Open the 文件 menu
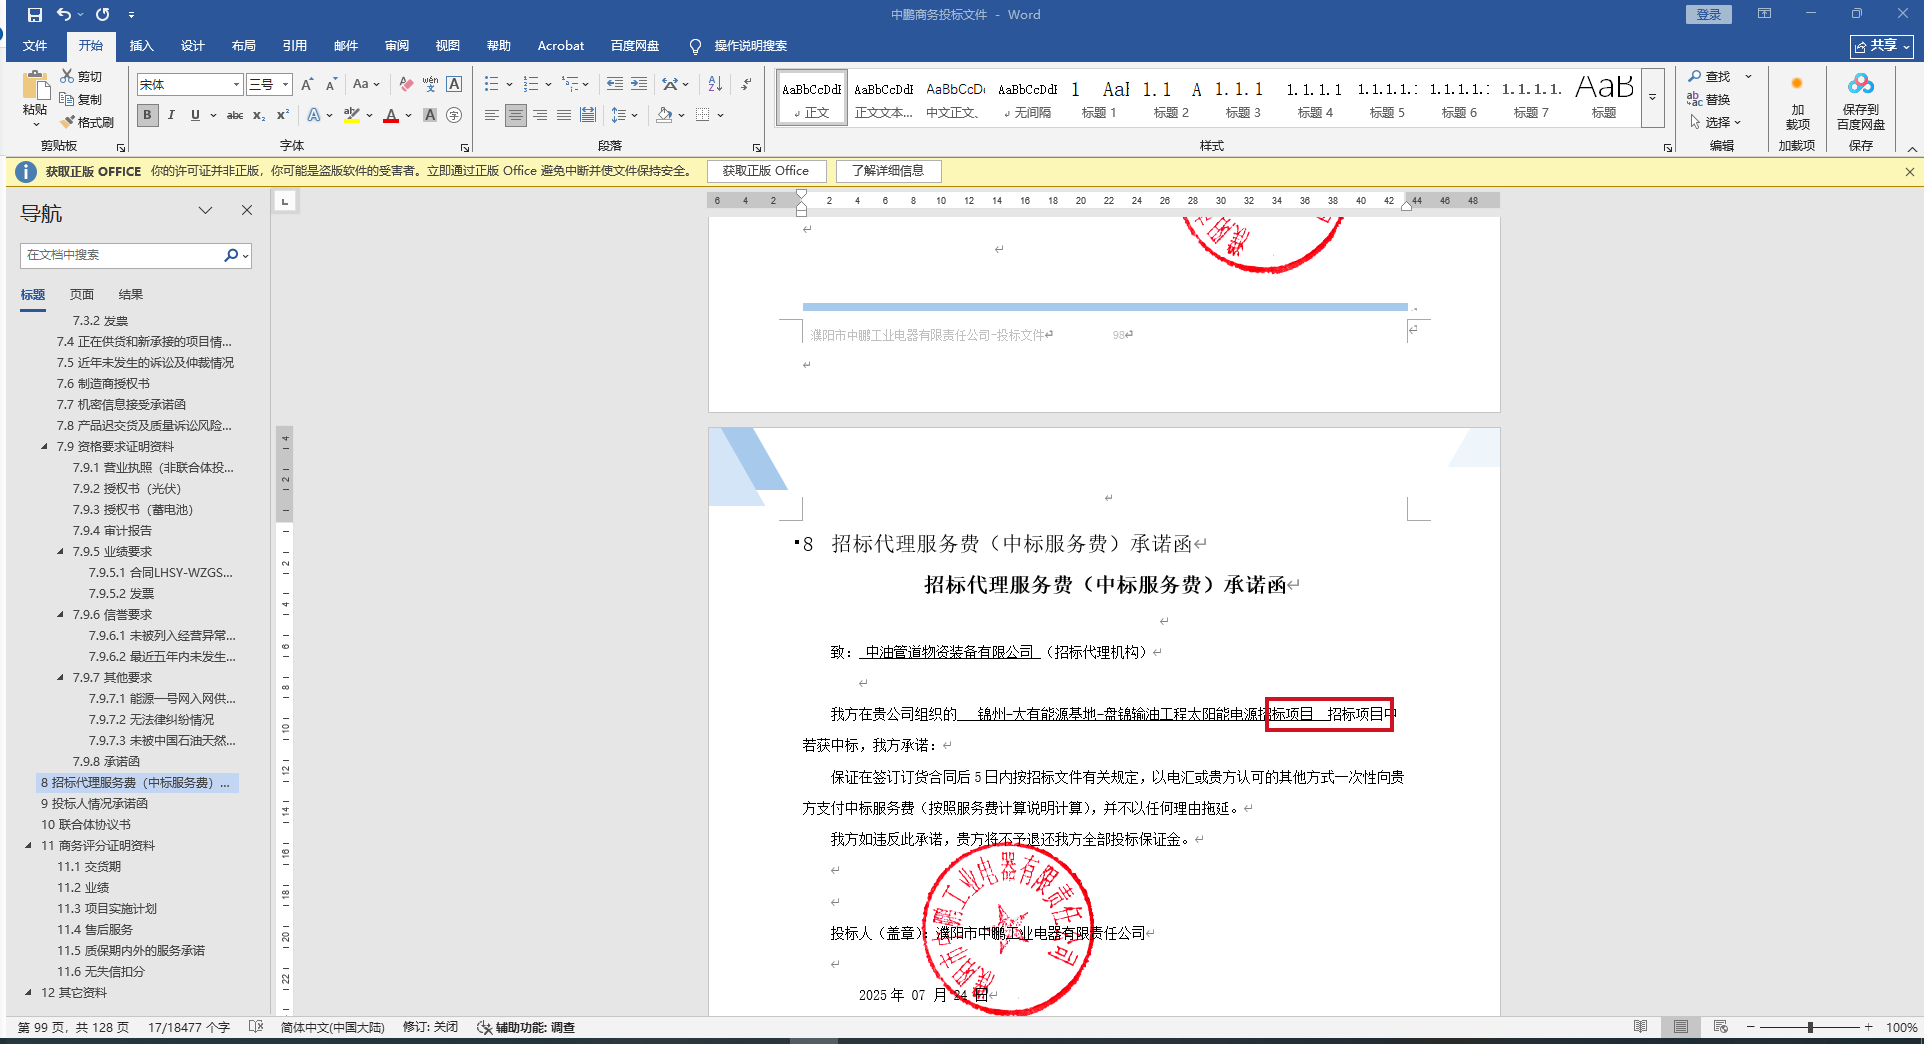This screenshot has height=1044, width=1924. click(x=35, y=46)
